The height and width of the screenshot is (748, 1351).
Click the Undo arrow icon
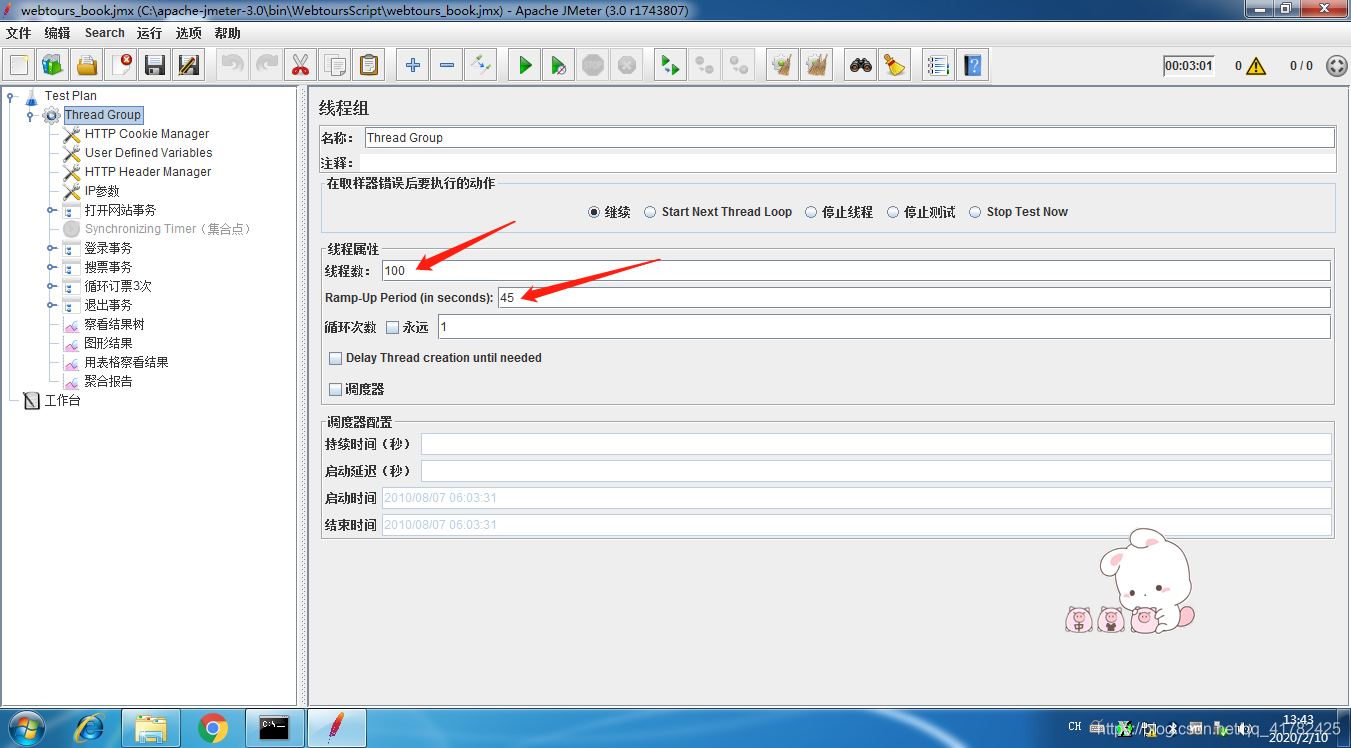pyautogui.click(x=233, y=66)
